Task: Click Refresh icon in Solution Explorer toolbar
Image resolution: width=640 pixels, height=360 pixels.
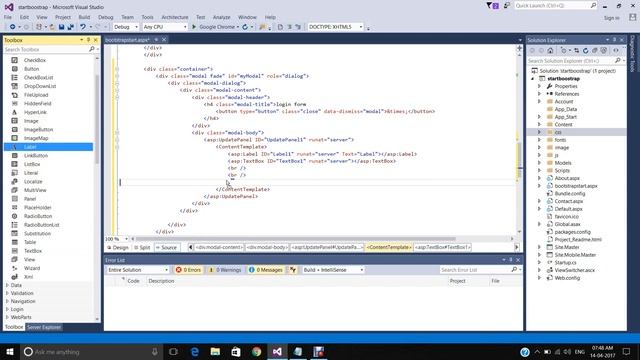Action: (585, 51)
